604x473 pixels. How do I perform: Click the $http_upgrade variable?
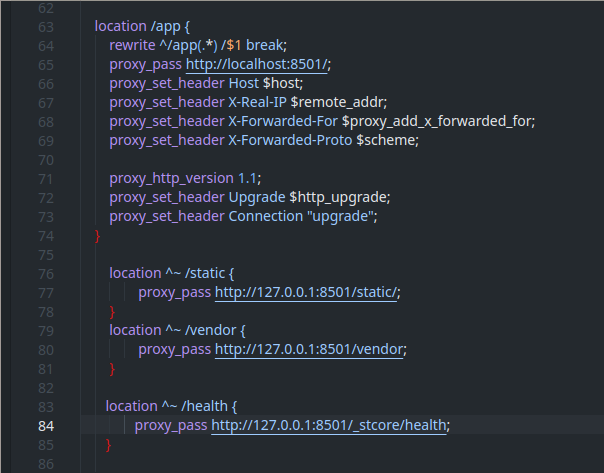point(339,197)
